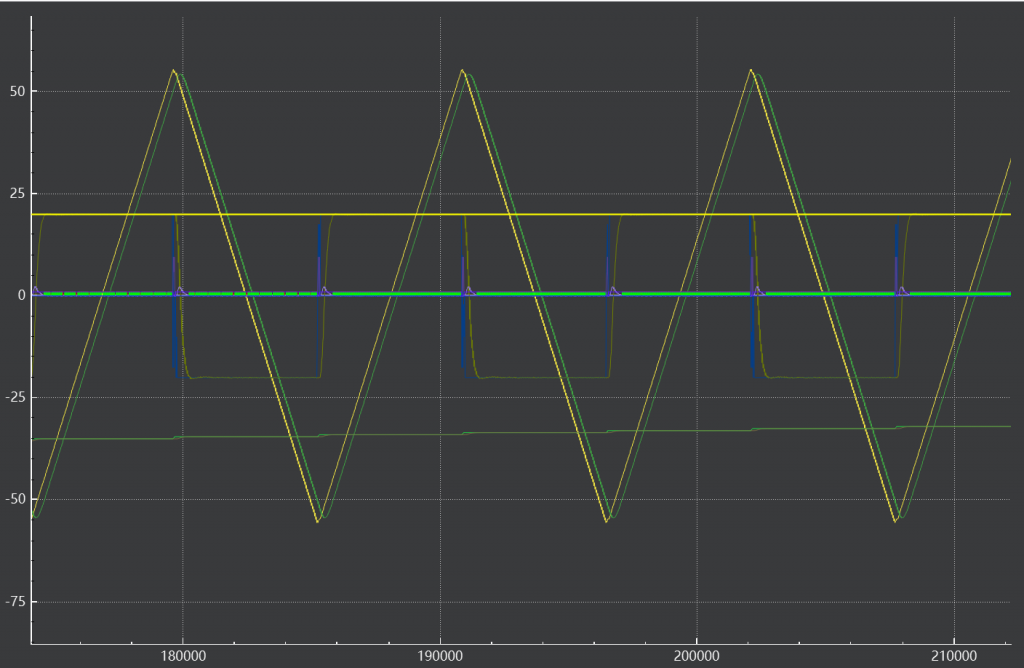
Task: Select the triangle wave trough before 210000
Action: [x=895, y=520]
